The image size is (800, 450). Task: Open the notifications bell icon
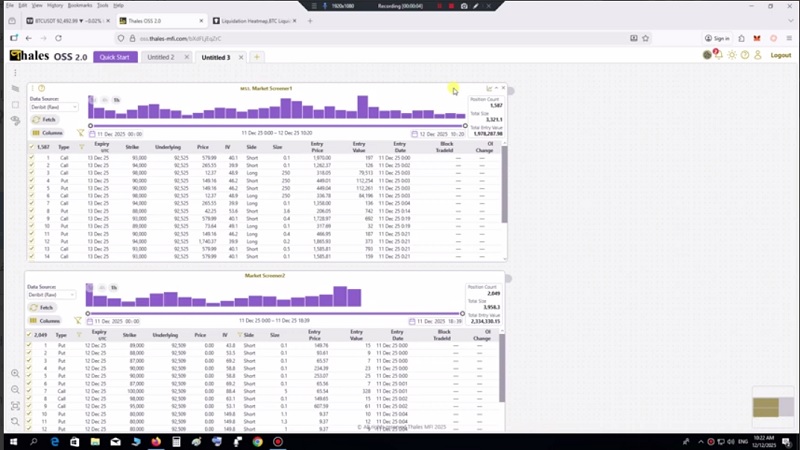718,55
